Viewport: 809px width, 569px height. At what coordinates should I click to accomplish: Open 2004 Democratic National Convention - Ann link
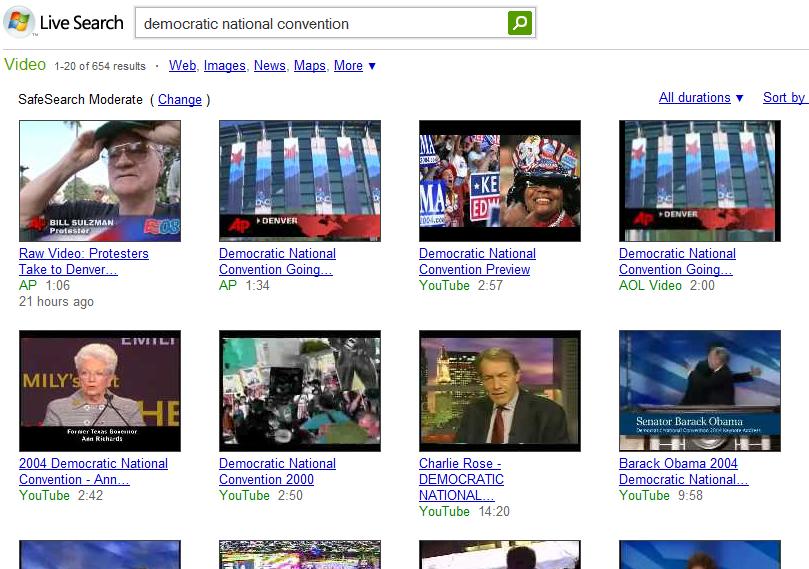pyautogui.click(x=93, y=471)
